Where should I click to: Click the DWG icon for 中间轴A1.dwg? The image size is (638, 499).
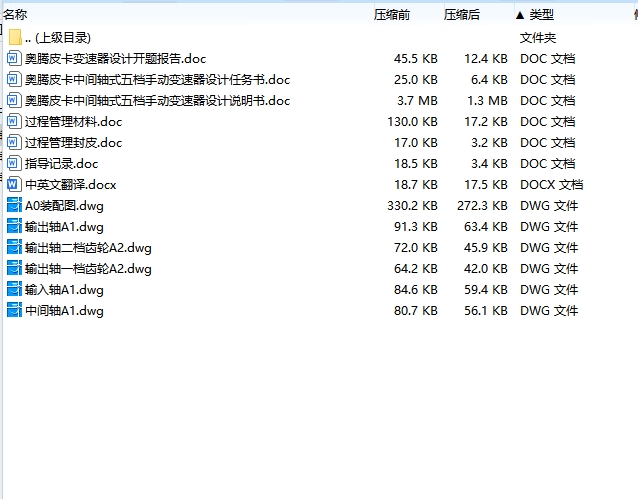(x=14, y=311)
